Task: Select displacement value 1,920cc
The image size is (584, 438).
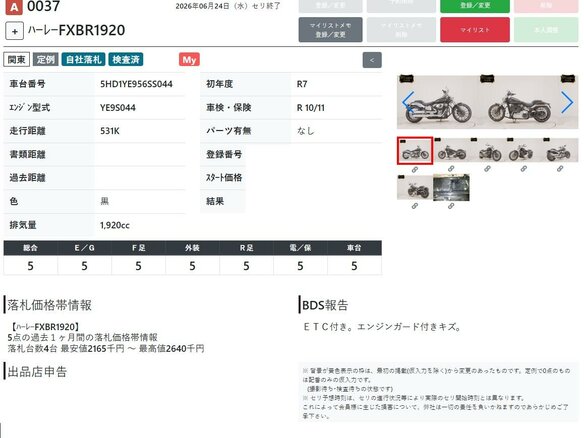Action: 115,225
